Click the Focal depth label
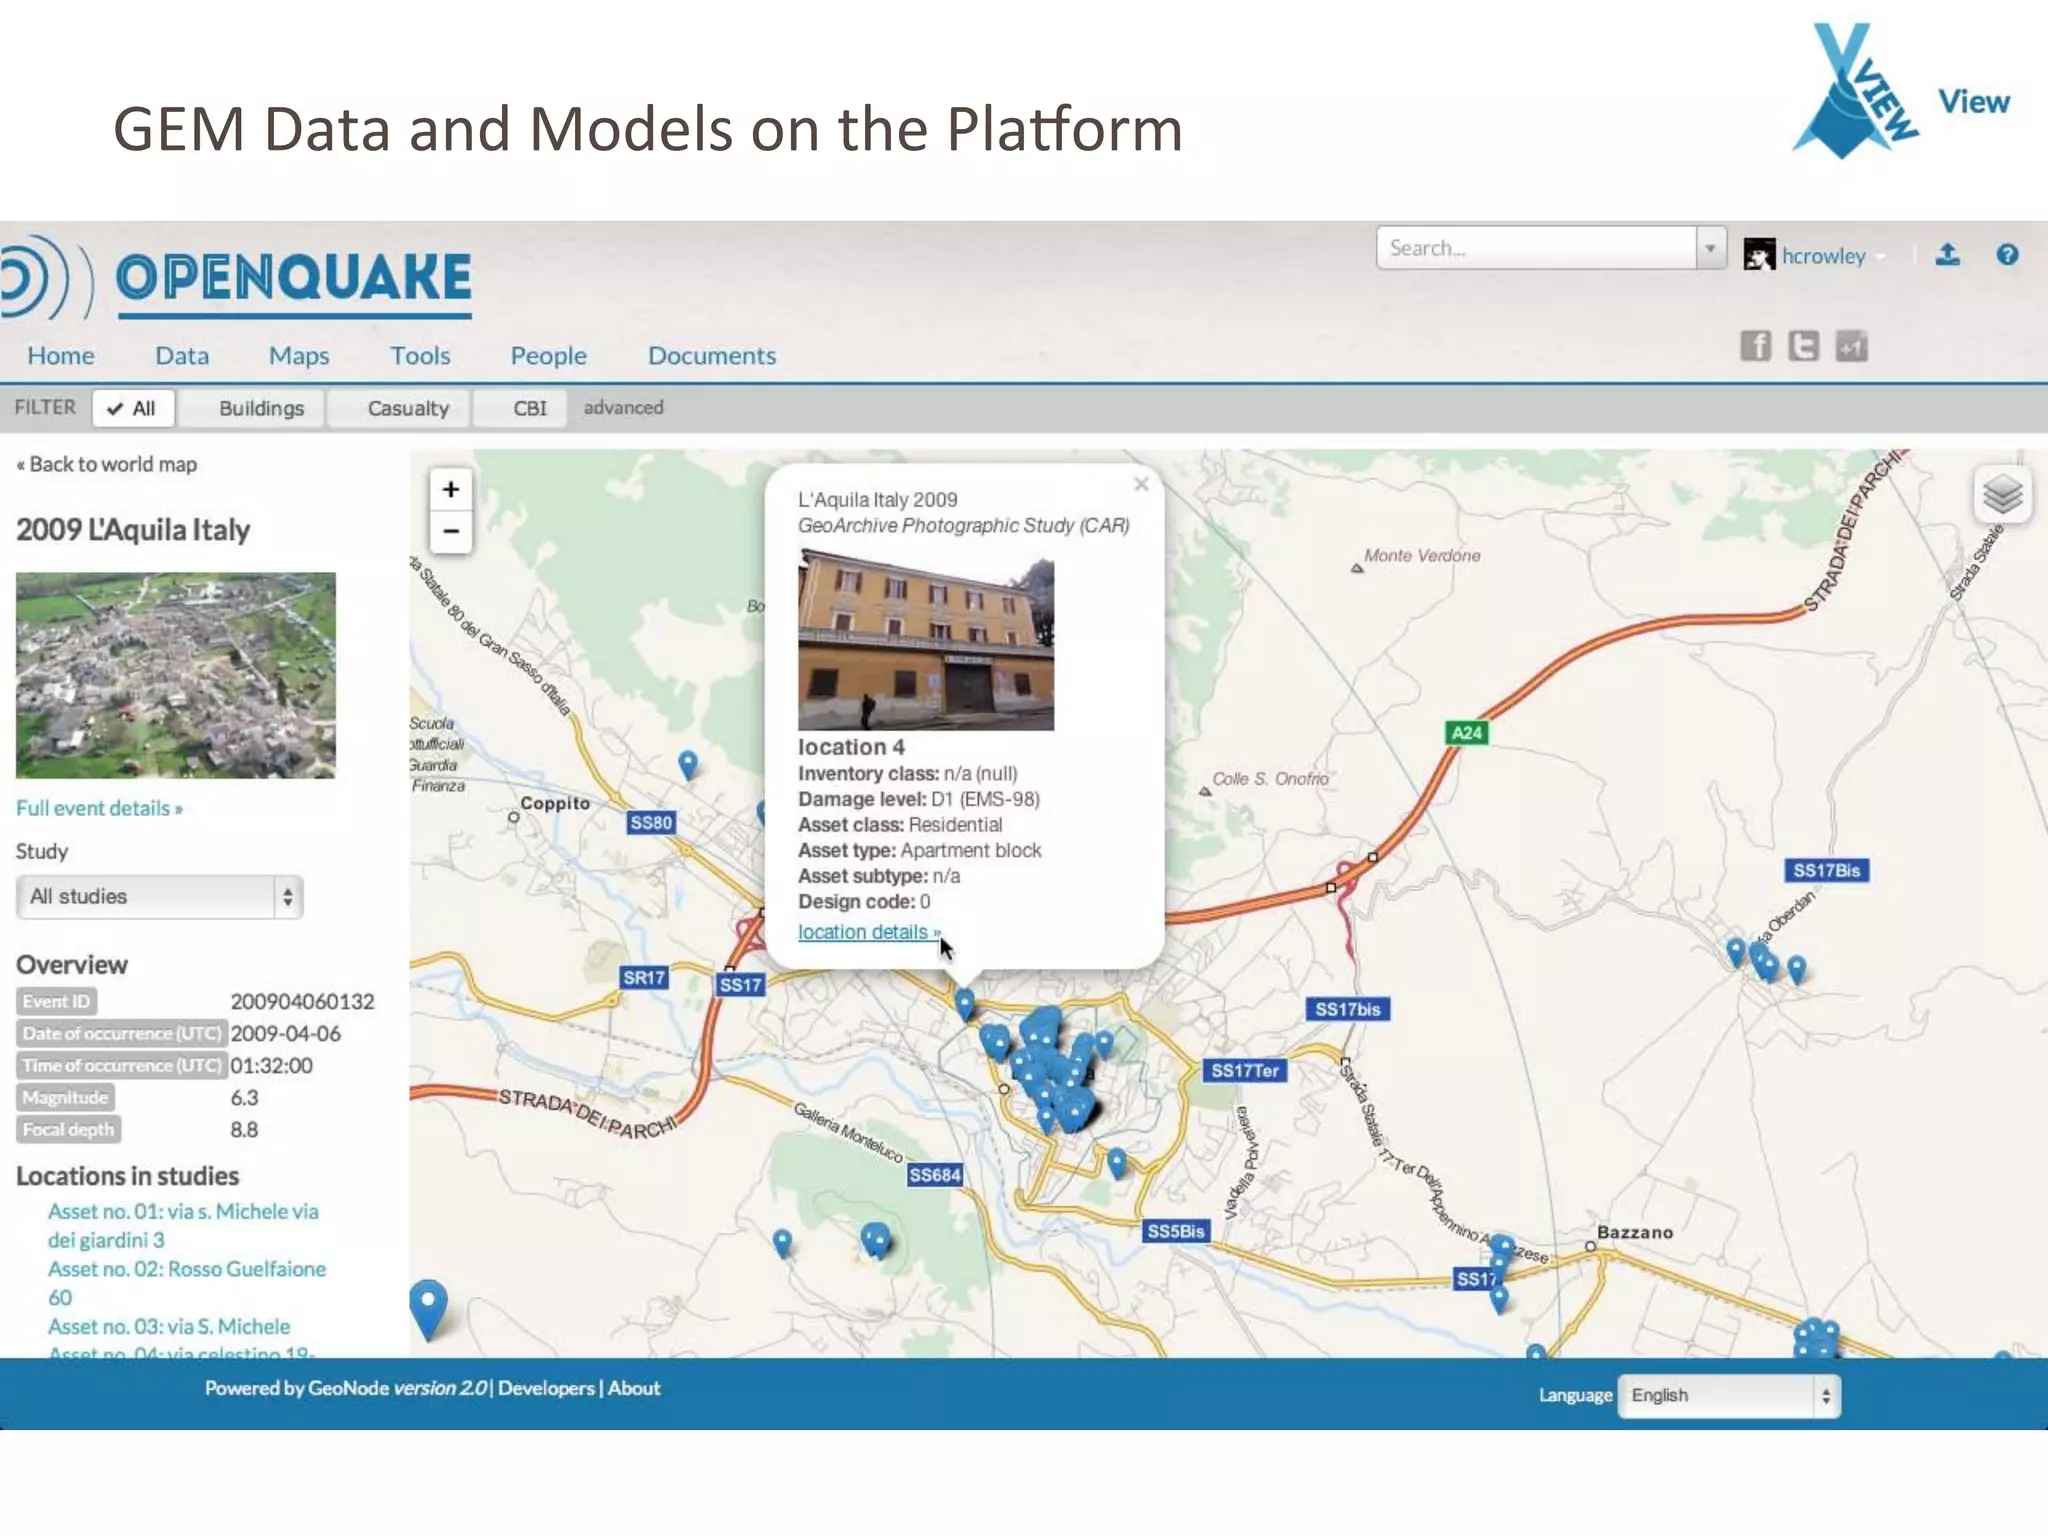The height and width of the screenshot is (1536, 2048). click(x=68, y=1129)
